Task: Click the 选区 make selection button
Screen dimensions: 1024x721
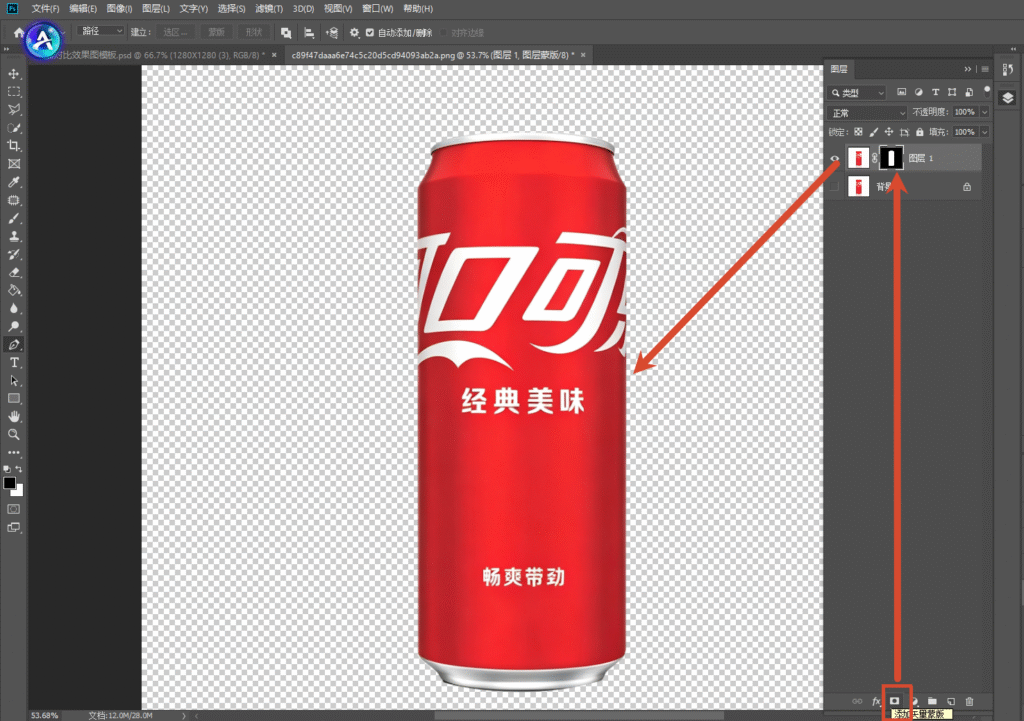Action: tap(174, 32)
